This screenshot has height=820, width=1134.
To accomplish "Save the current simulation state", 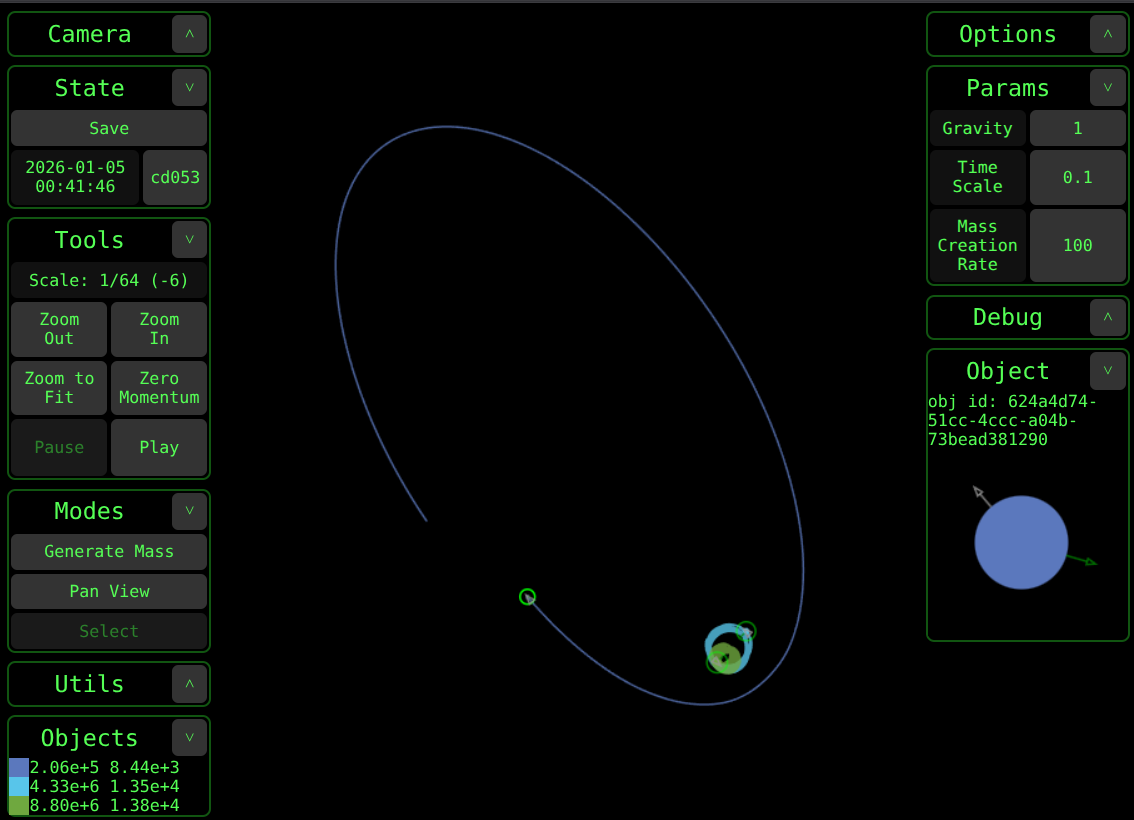I will click(109, 129).
